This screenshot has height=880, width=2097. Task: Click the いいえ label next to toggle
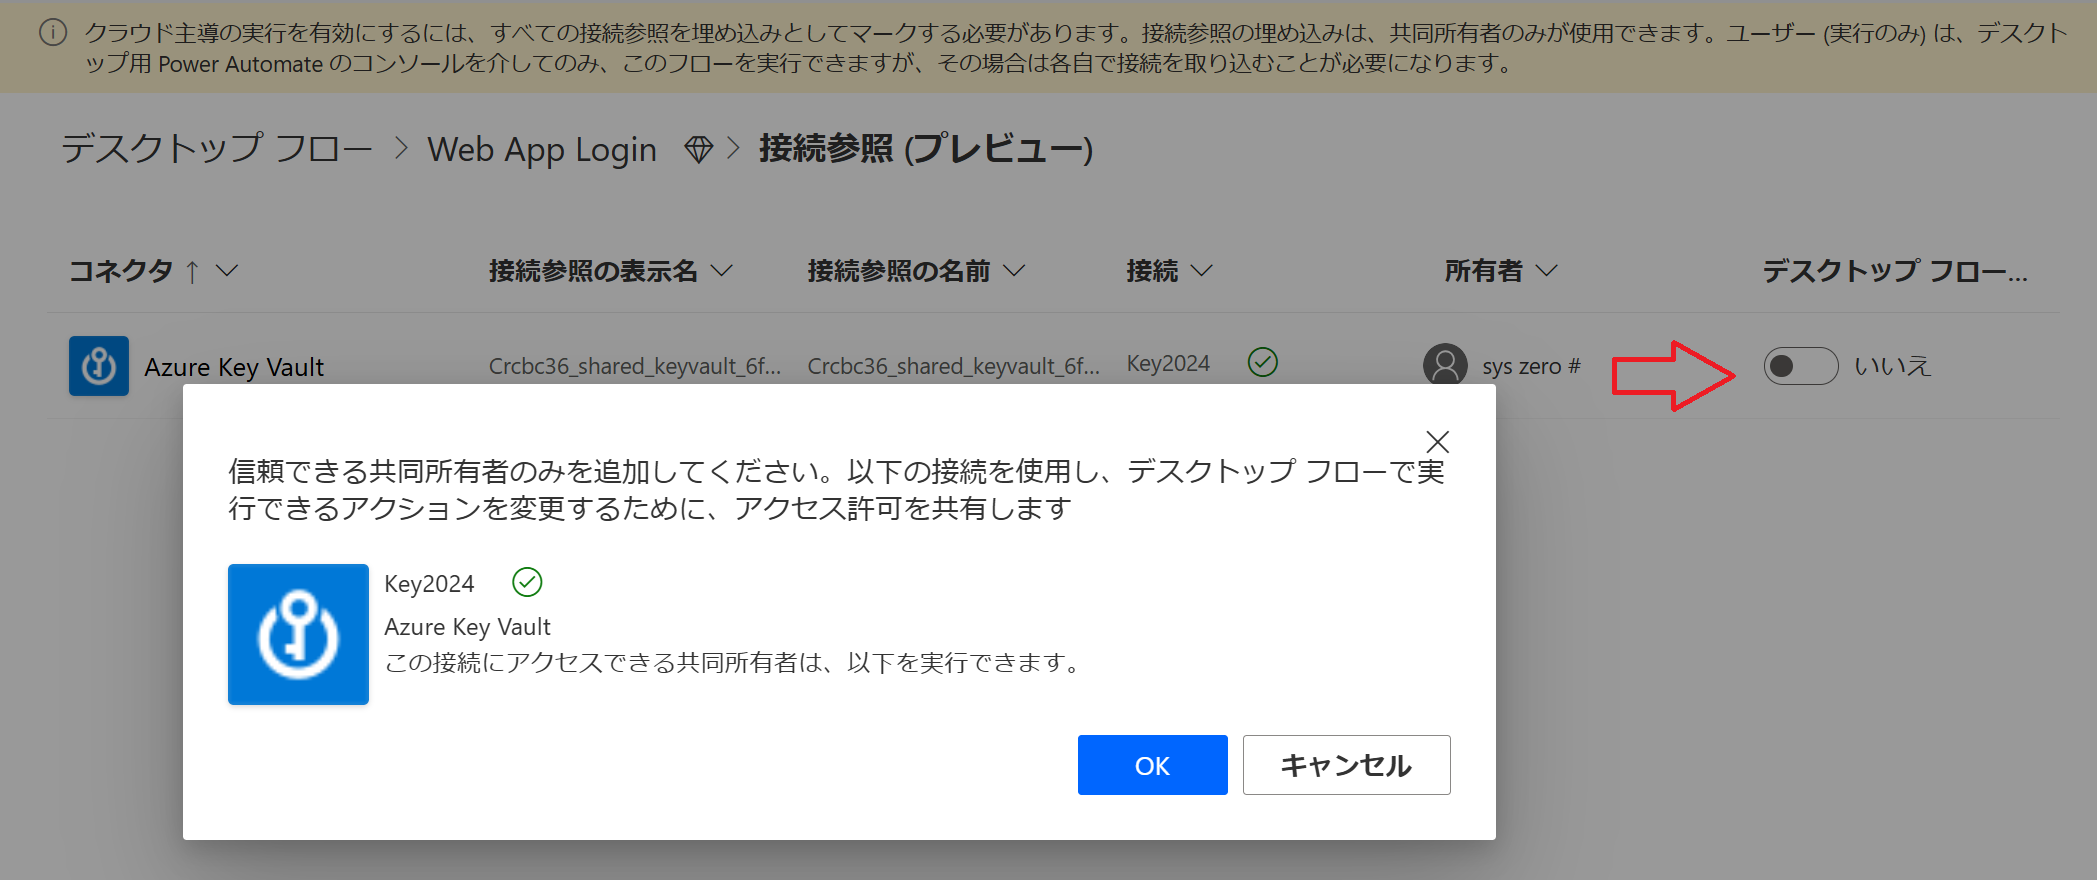[1892, 366]
